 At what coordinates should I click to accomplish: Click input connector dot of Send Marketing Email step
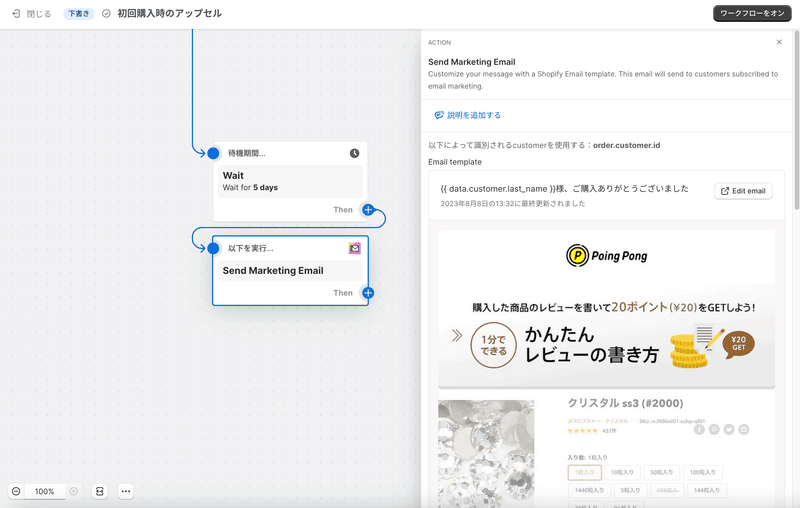coord(213,248)
